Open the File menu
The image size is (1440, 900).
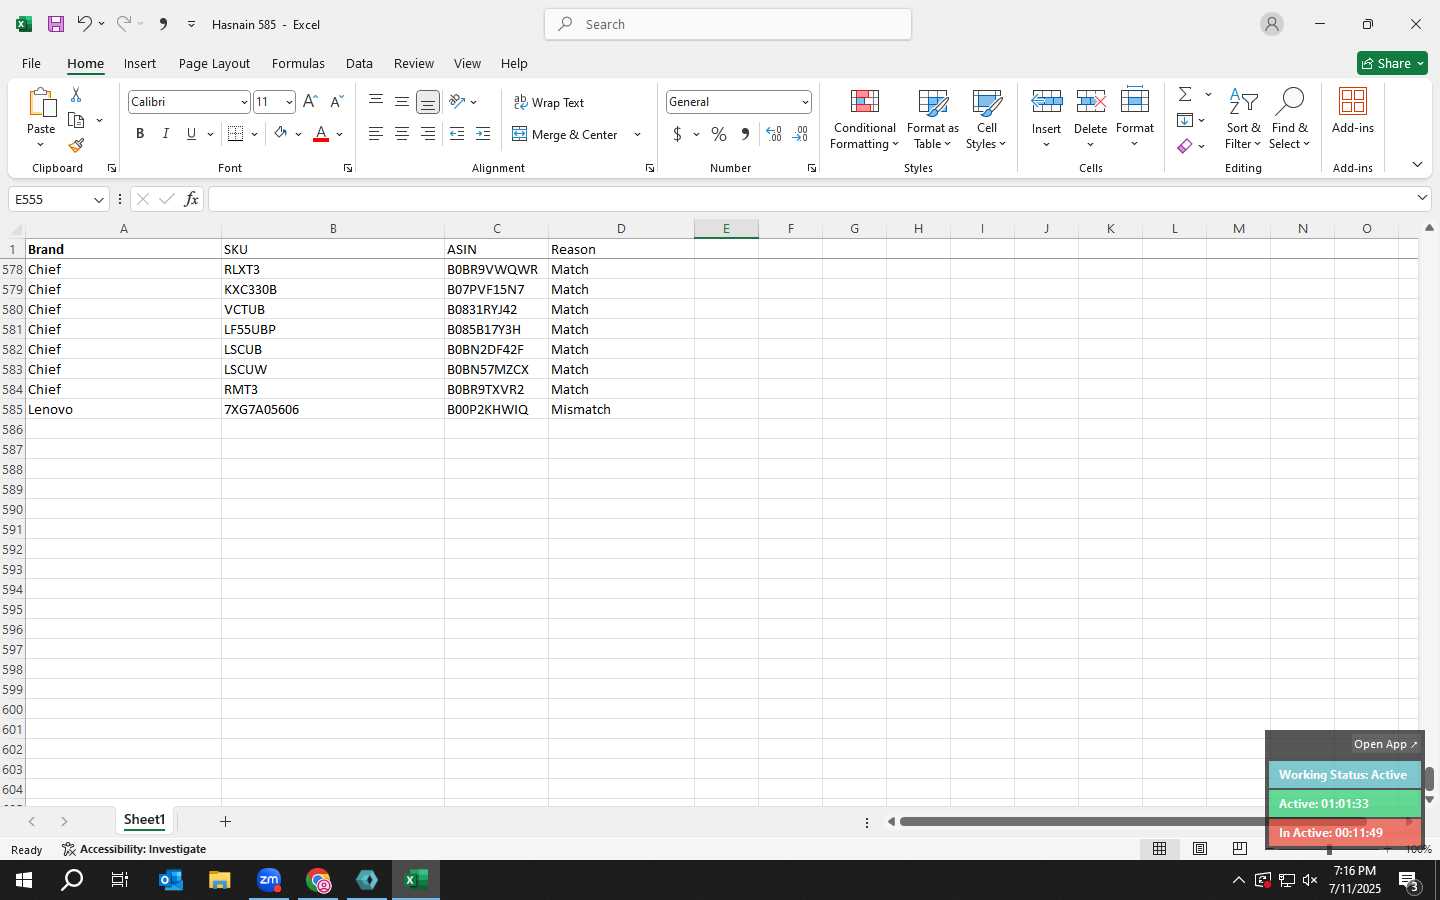31,63
